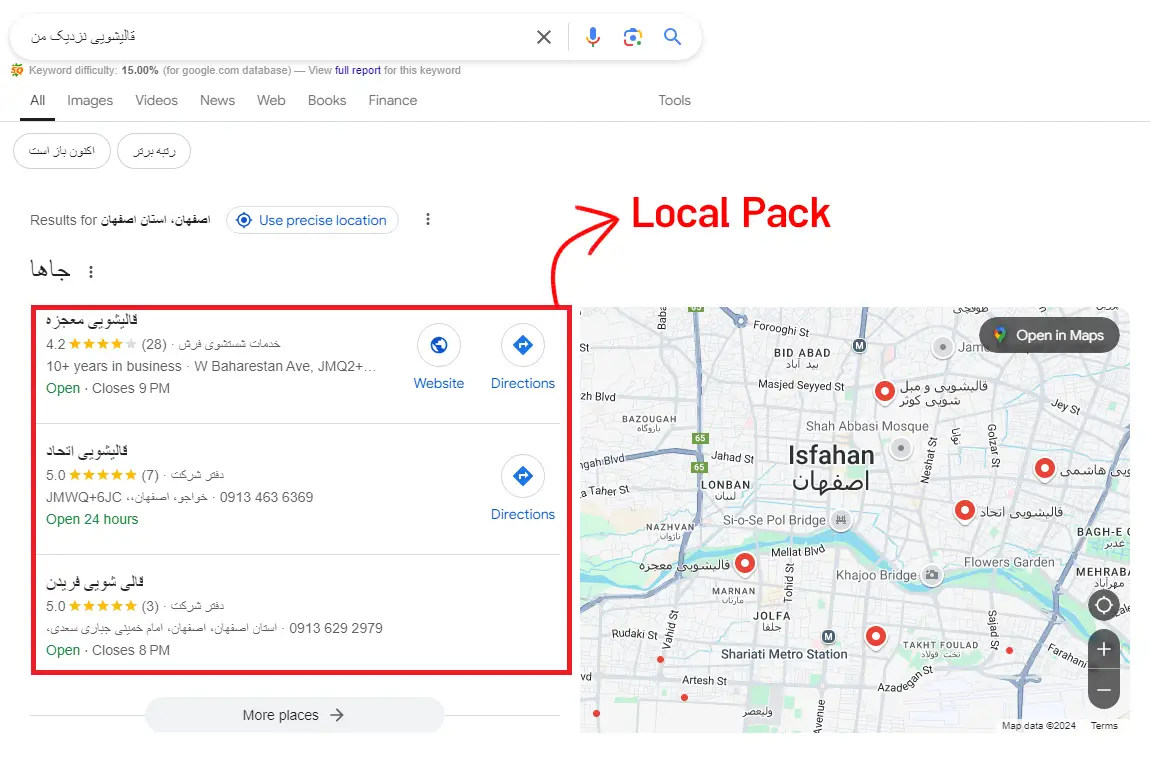Click Khajoo Bridge camera marker
The height and width of the screenshot is (757, 1150).
click(931, 574)
